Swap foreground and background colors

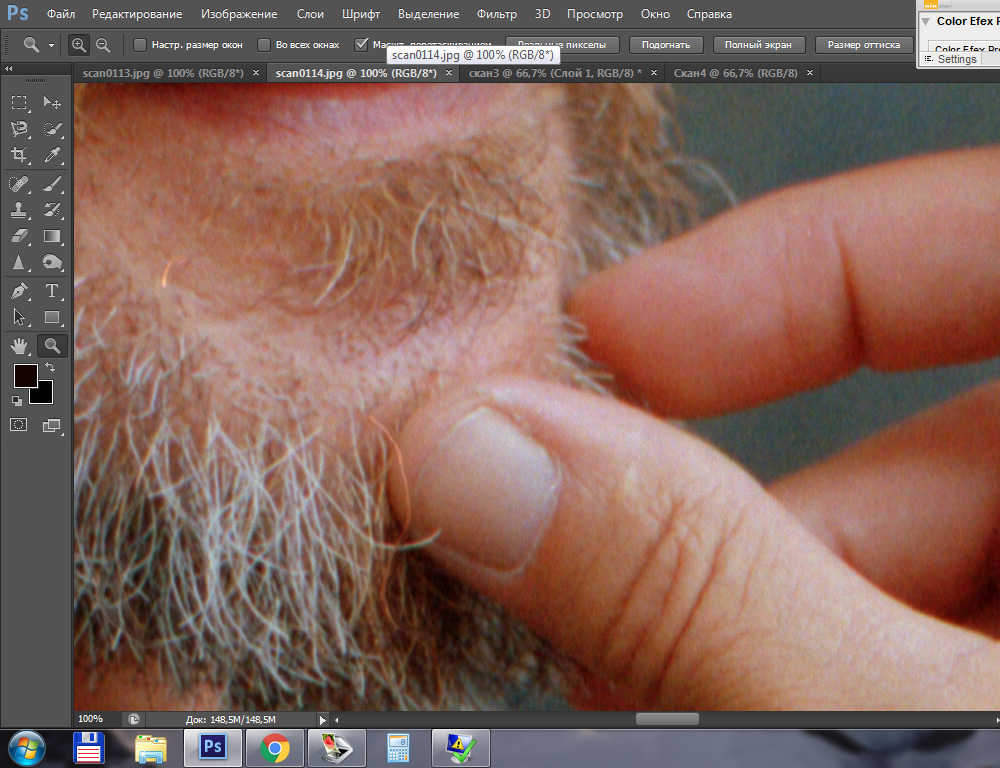(x=49, y=368)
